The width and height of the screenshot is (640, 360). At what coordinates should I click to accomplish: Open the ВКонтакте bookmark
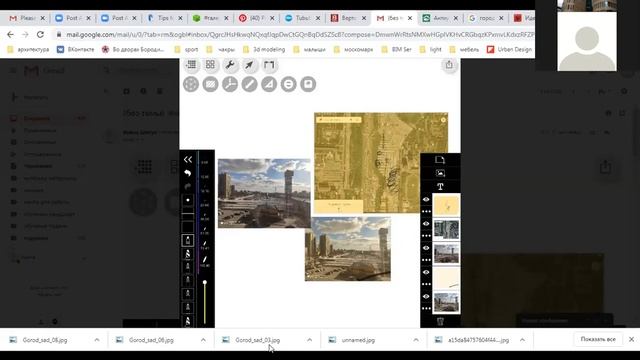pos(76,49)
